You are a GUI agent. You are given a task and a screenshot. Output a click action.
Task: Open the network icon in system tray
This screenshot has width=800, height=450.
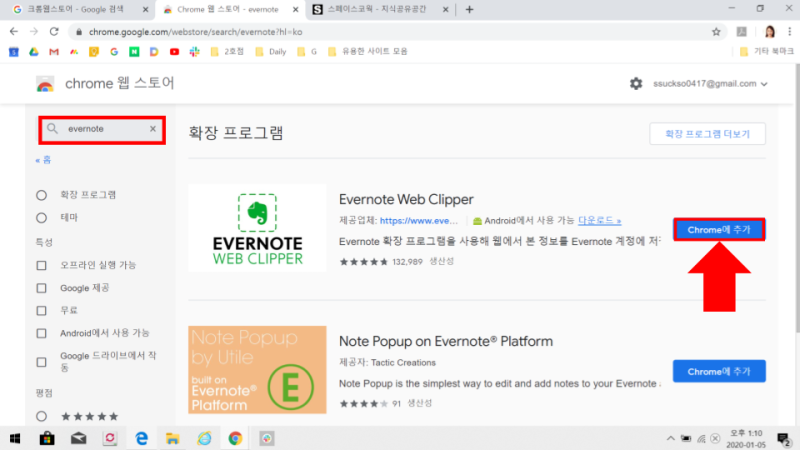coord(701,439)
